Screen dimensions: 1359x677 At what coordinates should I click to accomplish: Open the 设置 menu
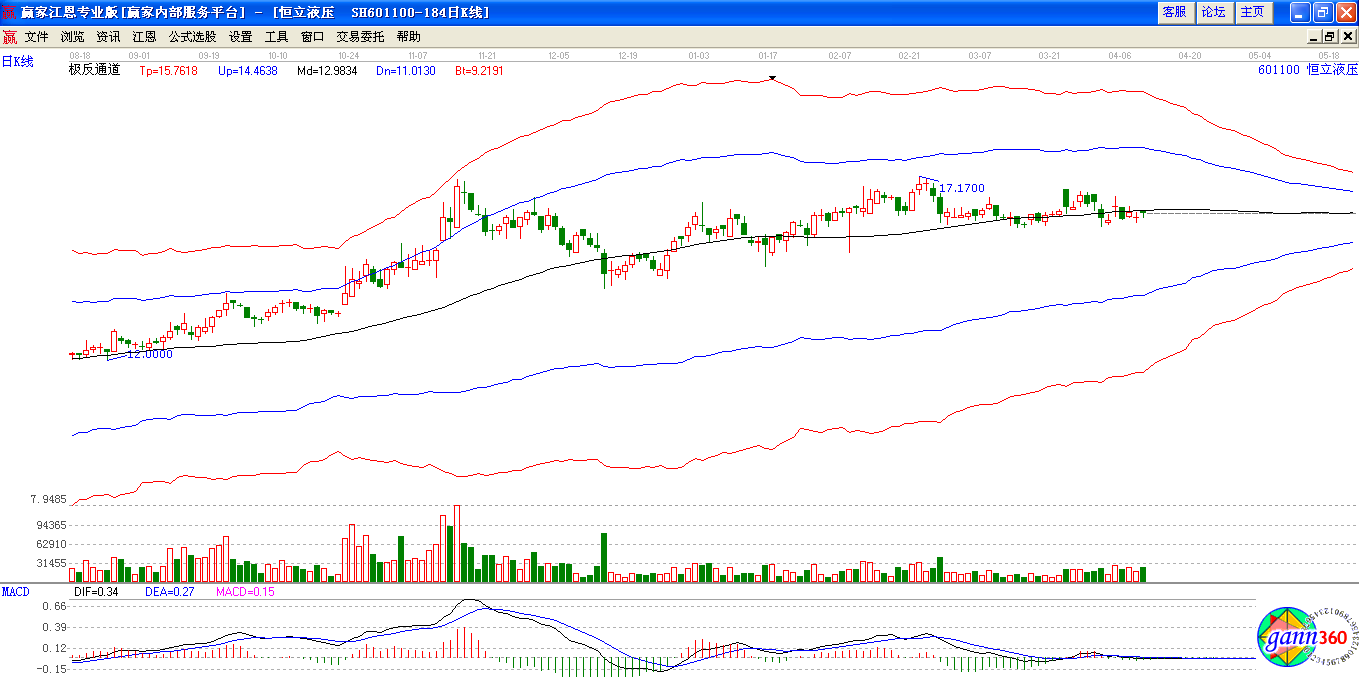(240, 37)
